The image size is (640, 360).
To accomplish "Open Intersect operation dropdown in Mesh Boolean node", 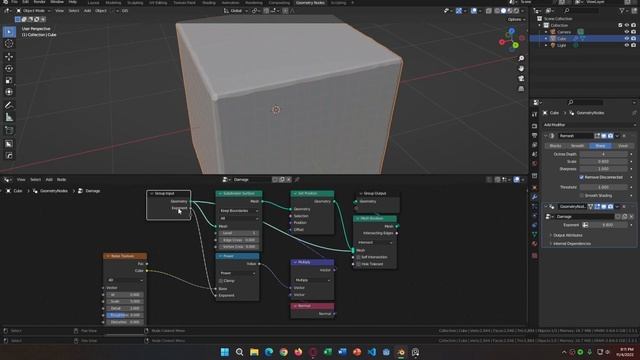I will (375, 242).
